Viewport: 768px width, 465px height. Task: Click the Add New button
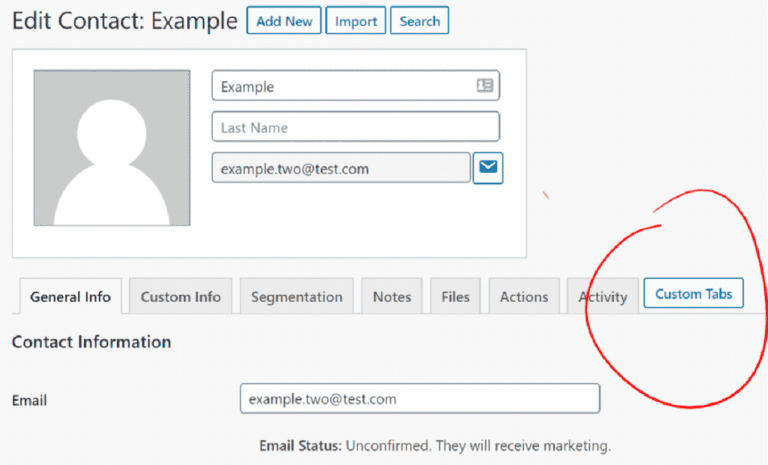click(x=284, y=21)
